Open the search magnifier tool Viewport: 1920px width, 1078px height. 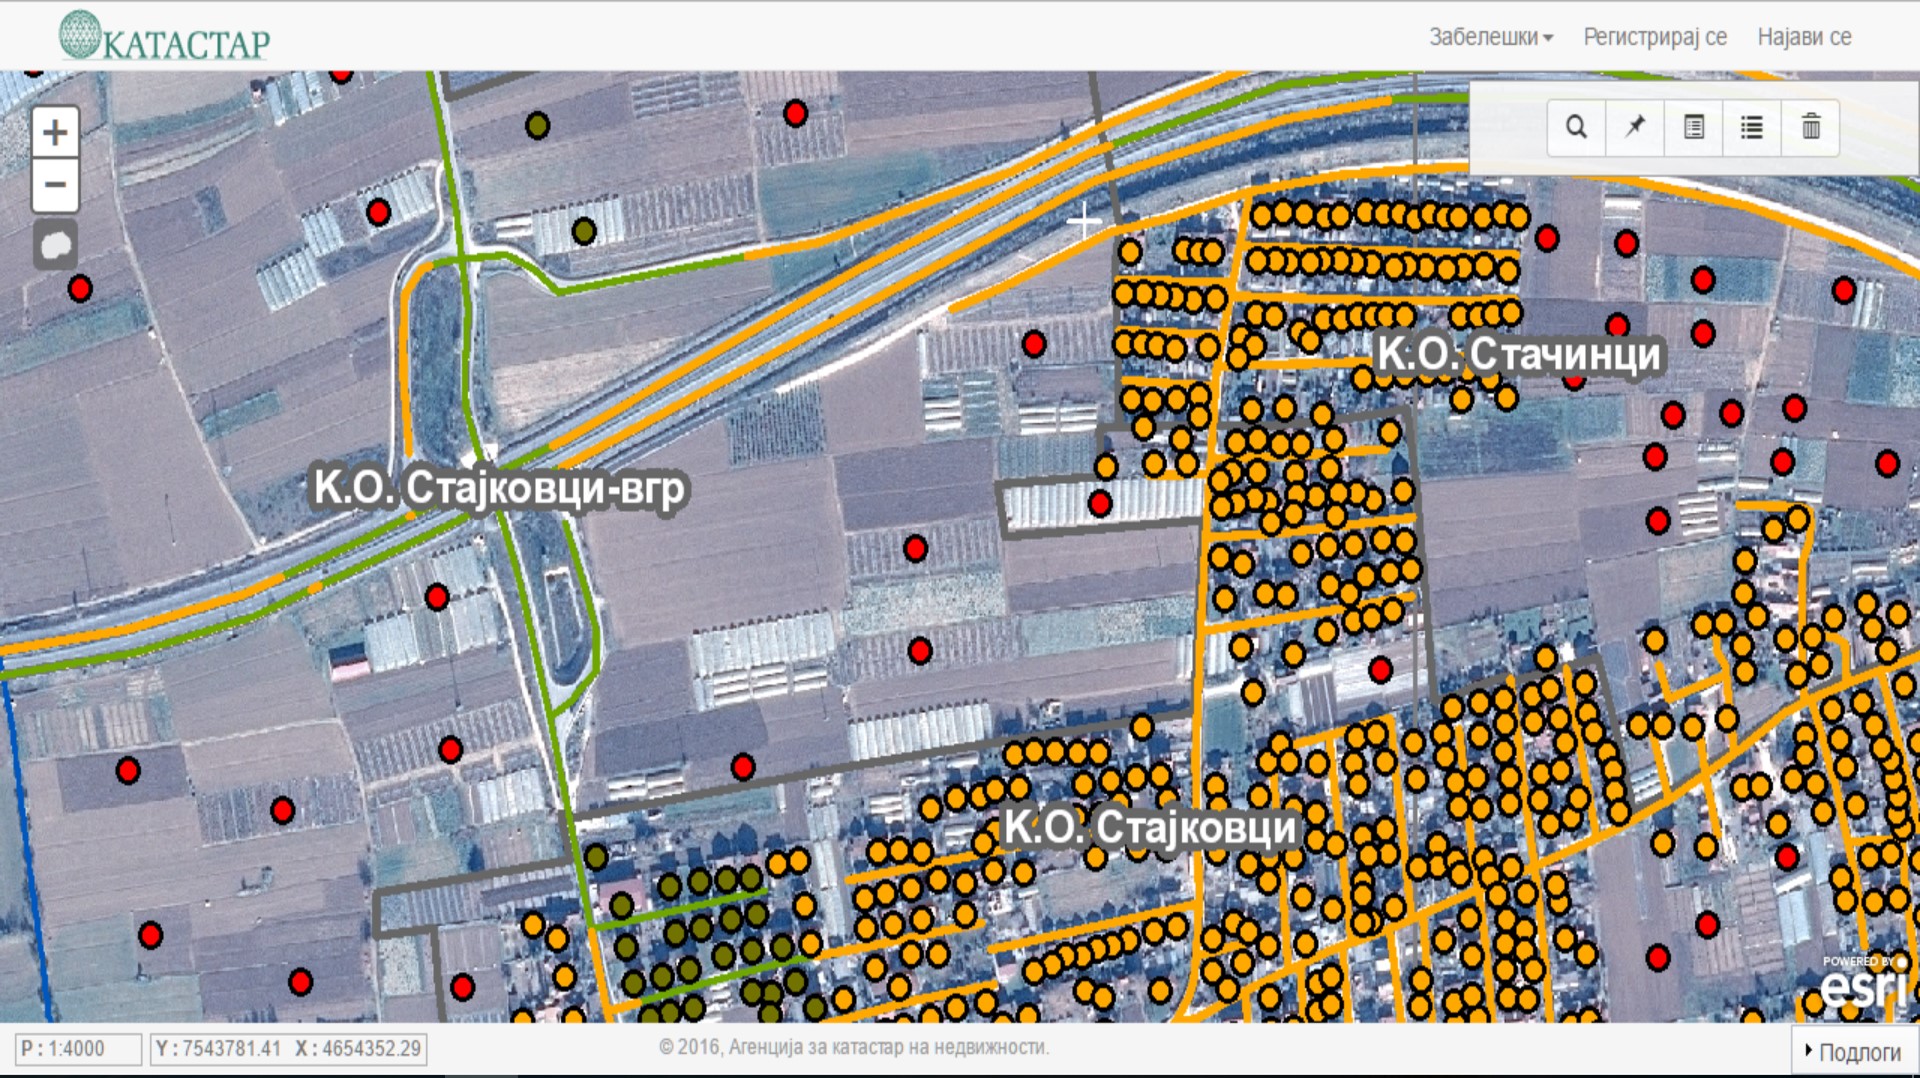click(x=1576, y=127)
